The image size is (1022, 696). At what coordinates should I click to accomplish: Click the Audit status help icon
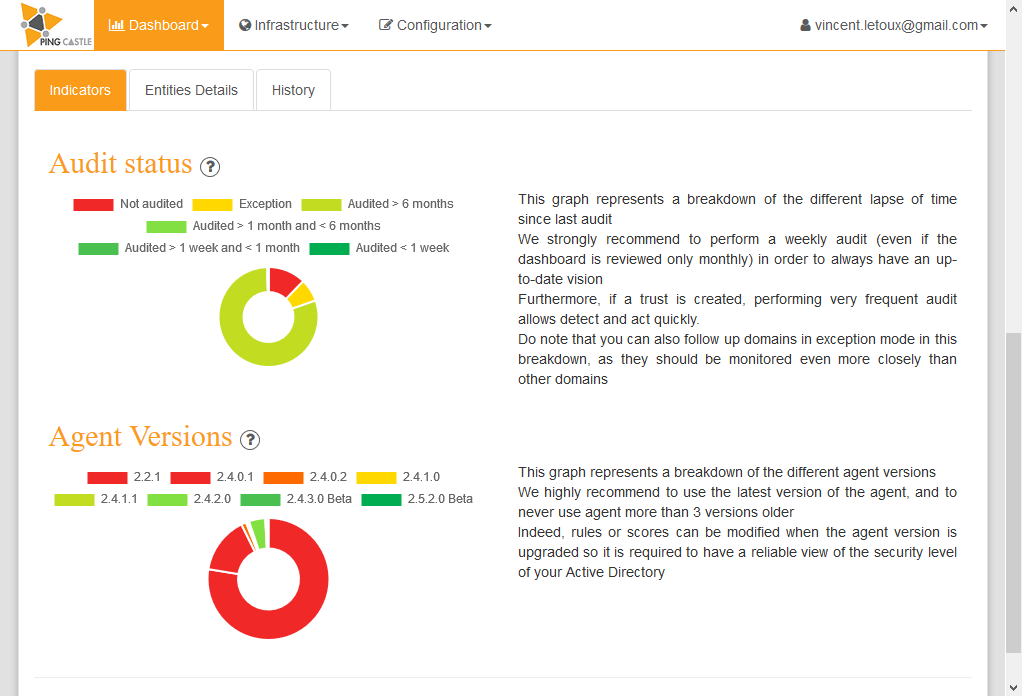click(210, 167)
